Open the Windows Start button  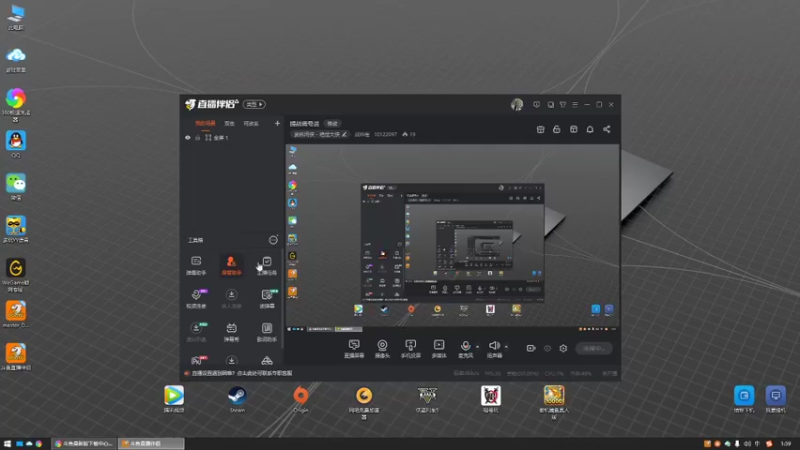(7, 444)
